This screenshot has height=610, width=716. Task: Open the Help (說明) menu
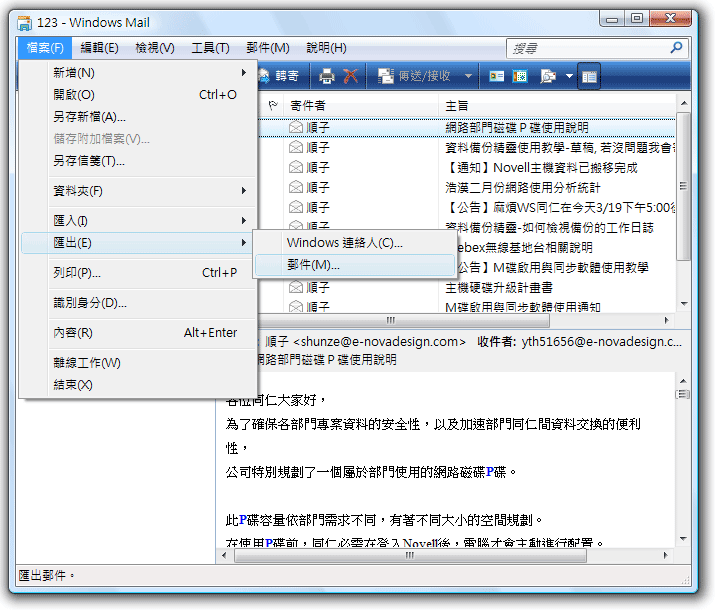(x=326, y=47)
